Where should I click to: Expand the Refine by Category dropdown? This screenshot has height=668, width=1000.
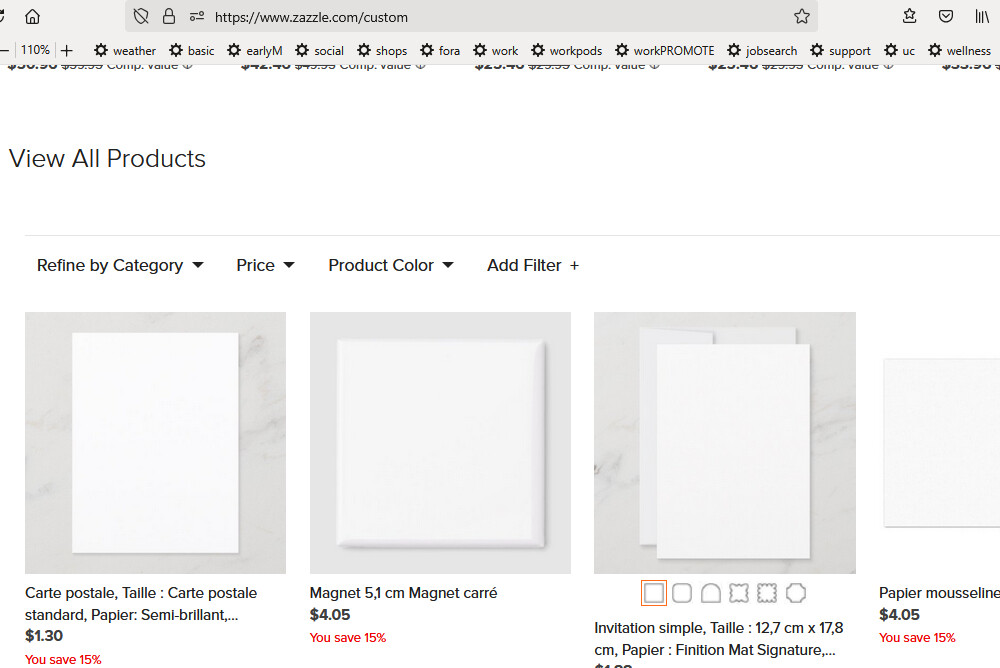[120, 265]
